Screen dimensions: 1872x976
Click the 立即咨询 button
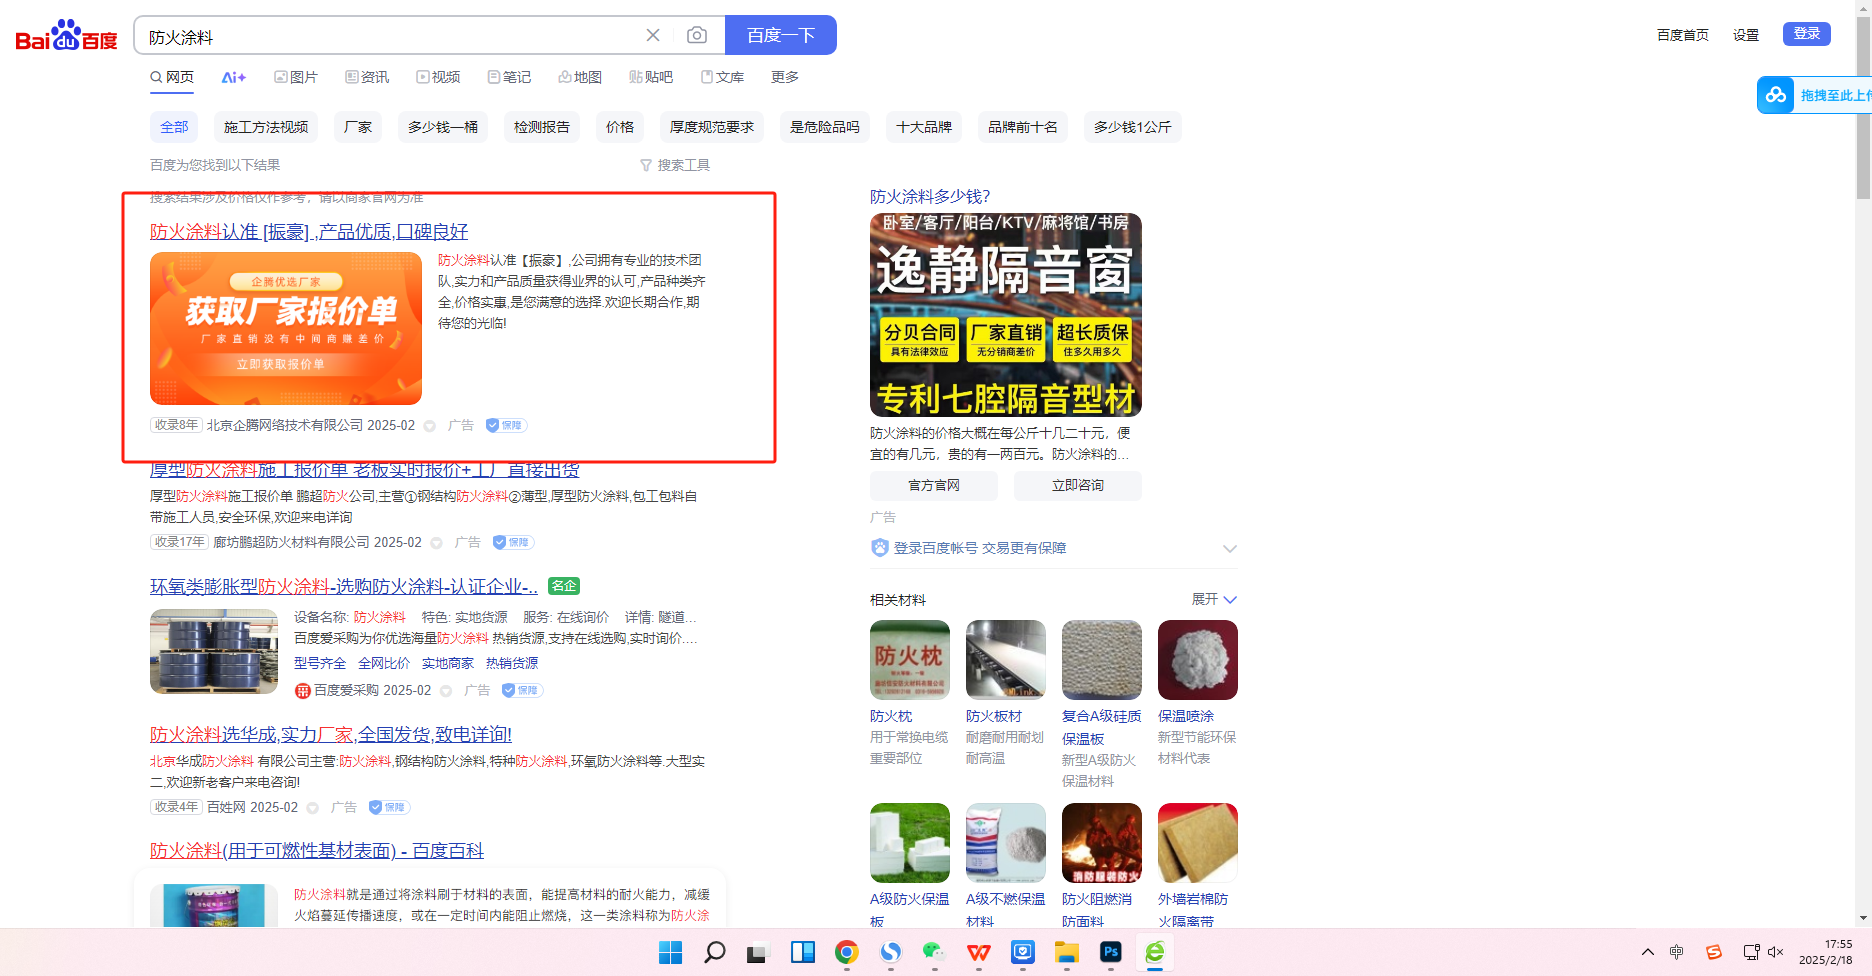(1078, 485)
